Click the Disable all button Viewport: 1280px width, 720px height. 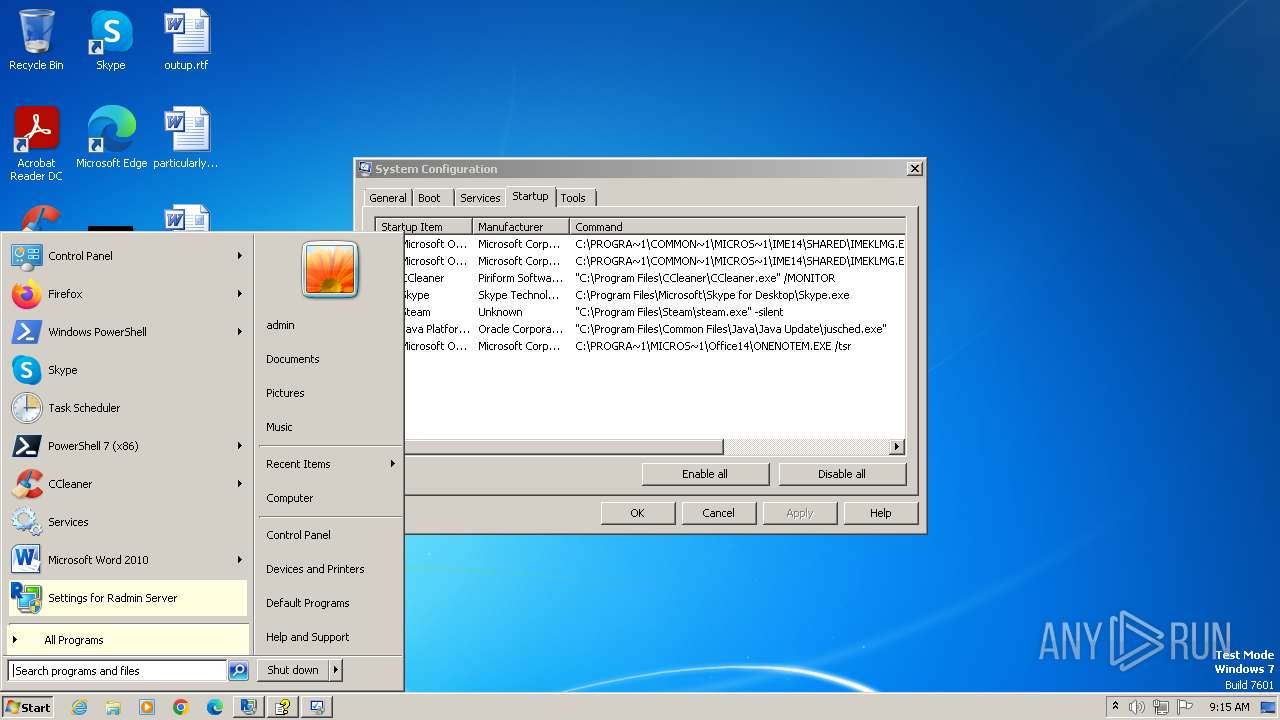click(x=842, y=474)
